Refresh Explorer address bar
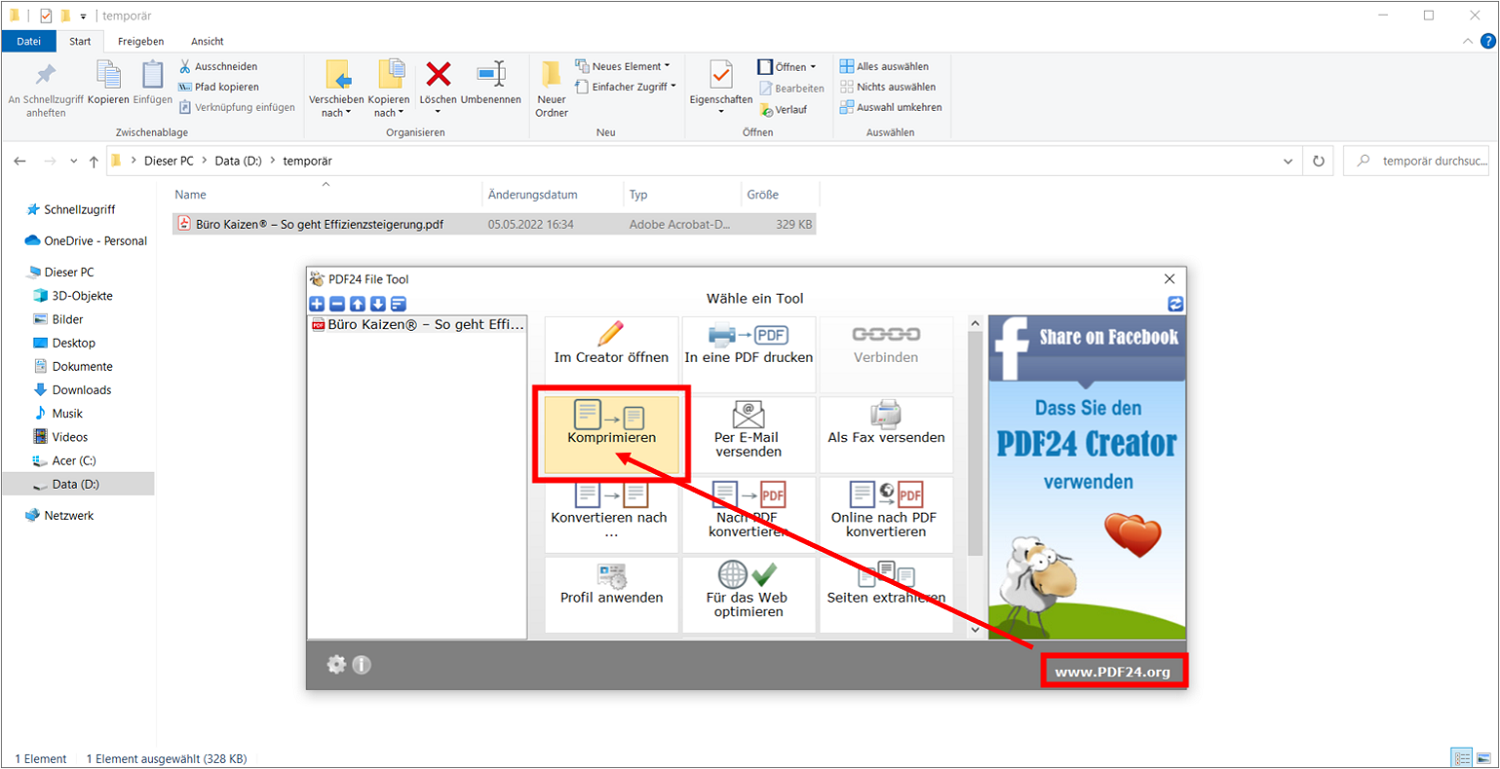 (x=1318, y=160)
